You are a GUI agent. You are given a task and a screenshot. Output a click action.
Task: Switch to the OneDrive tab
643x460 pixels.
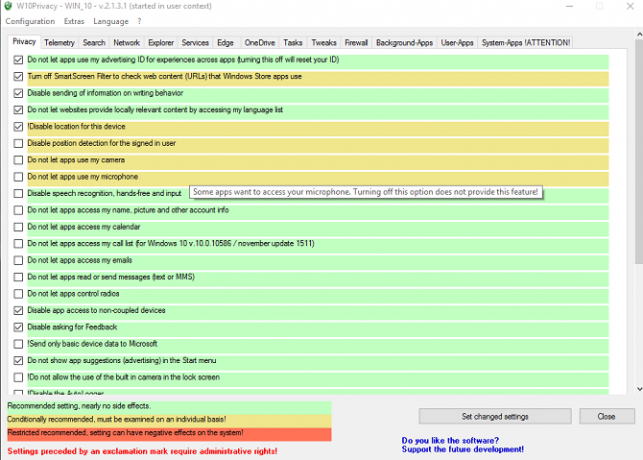[260, 43]
